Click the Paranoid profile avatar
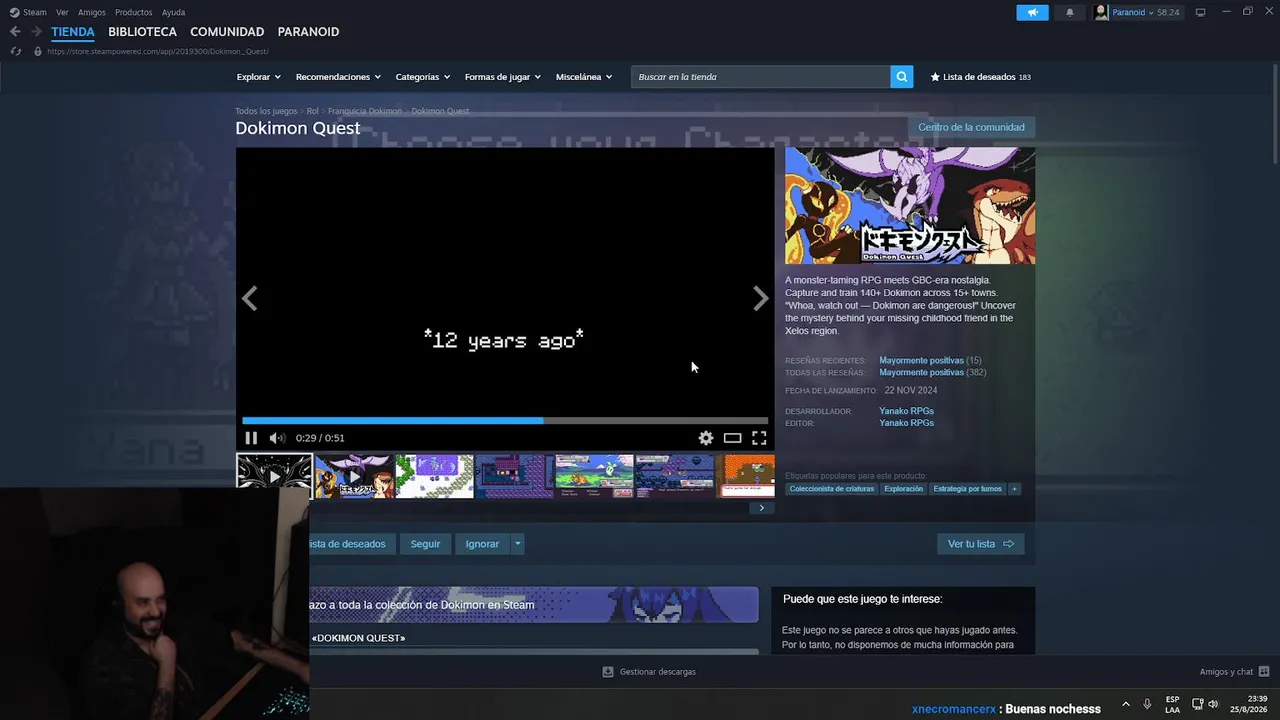Image resolution: width=1280 pixels, height=720 pixels. [x=1101, y=12]
